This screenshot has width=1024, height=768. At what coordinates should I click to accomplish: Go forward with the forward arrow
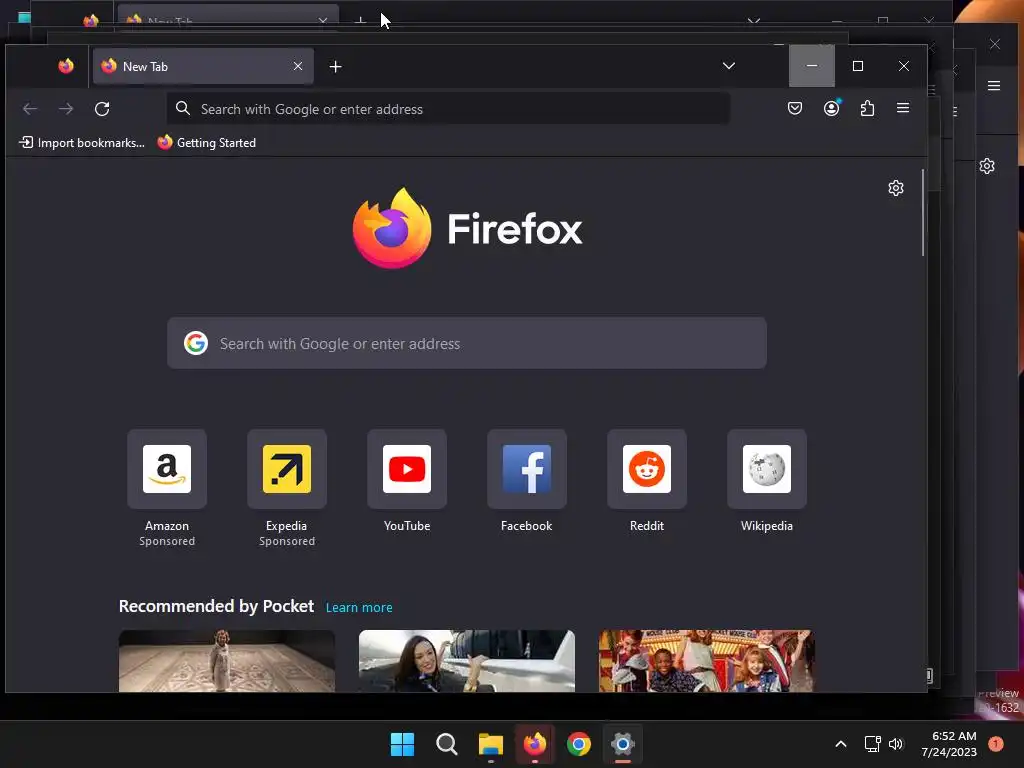(66, 108)
